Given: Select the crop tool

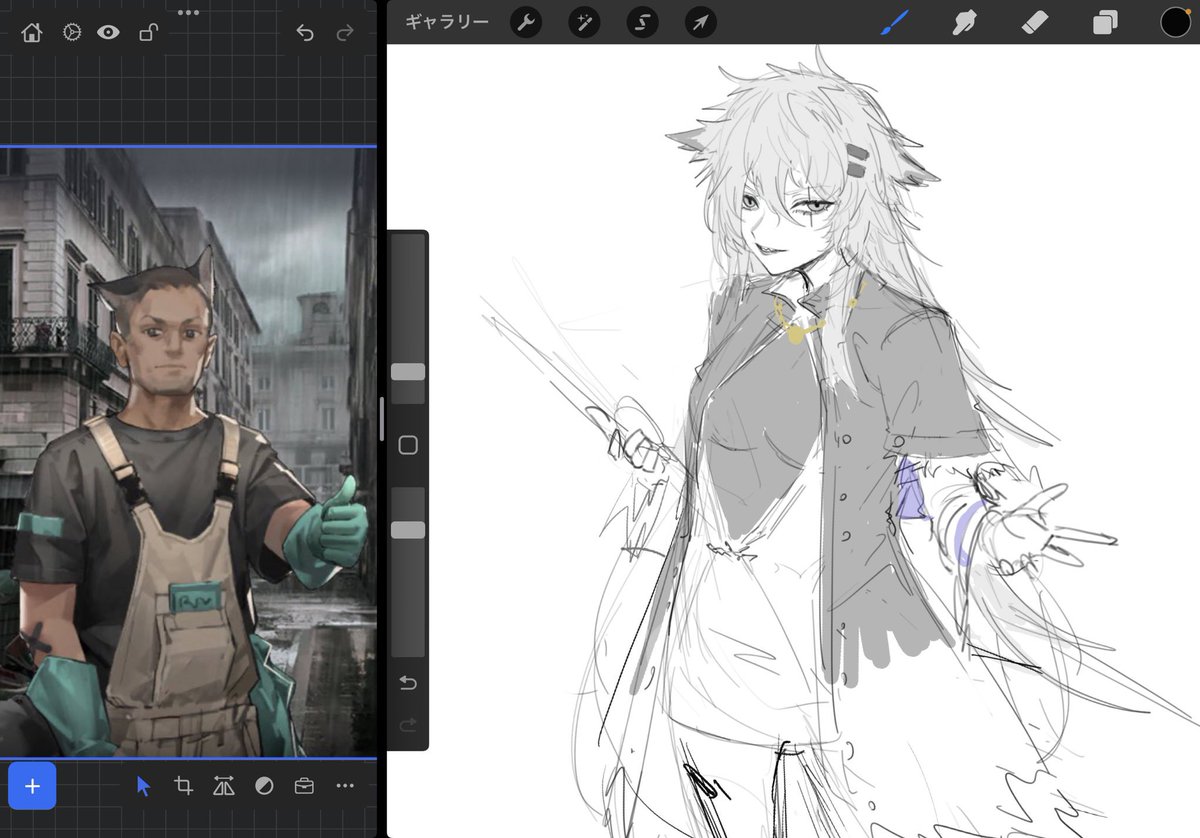Looking at the screenshot, I should click(183, 786).
